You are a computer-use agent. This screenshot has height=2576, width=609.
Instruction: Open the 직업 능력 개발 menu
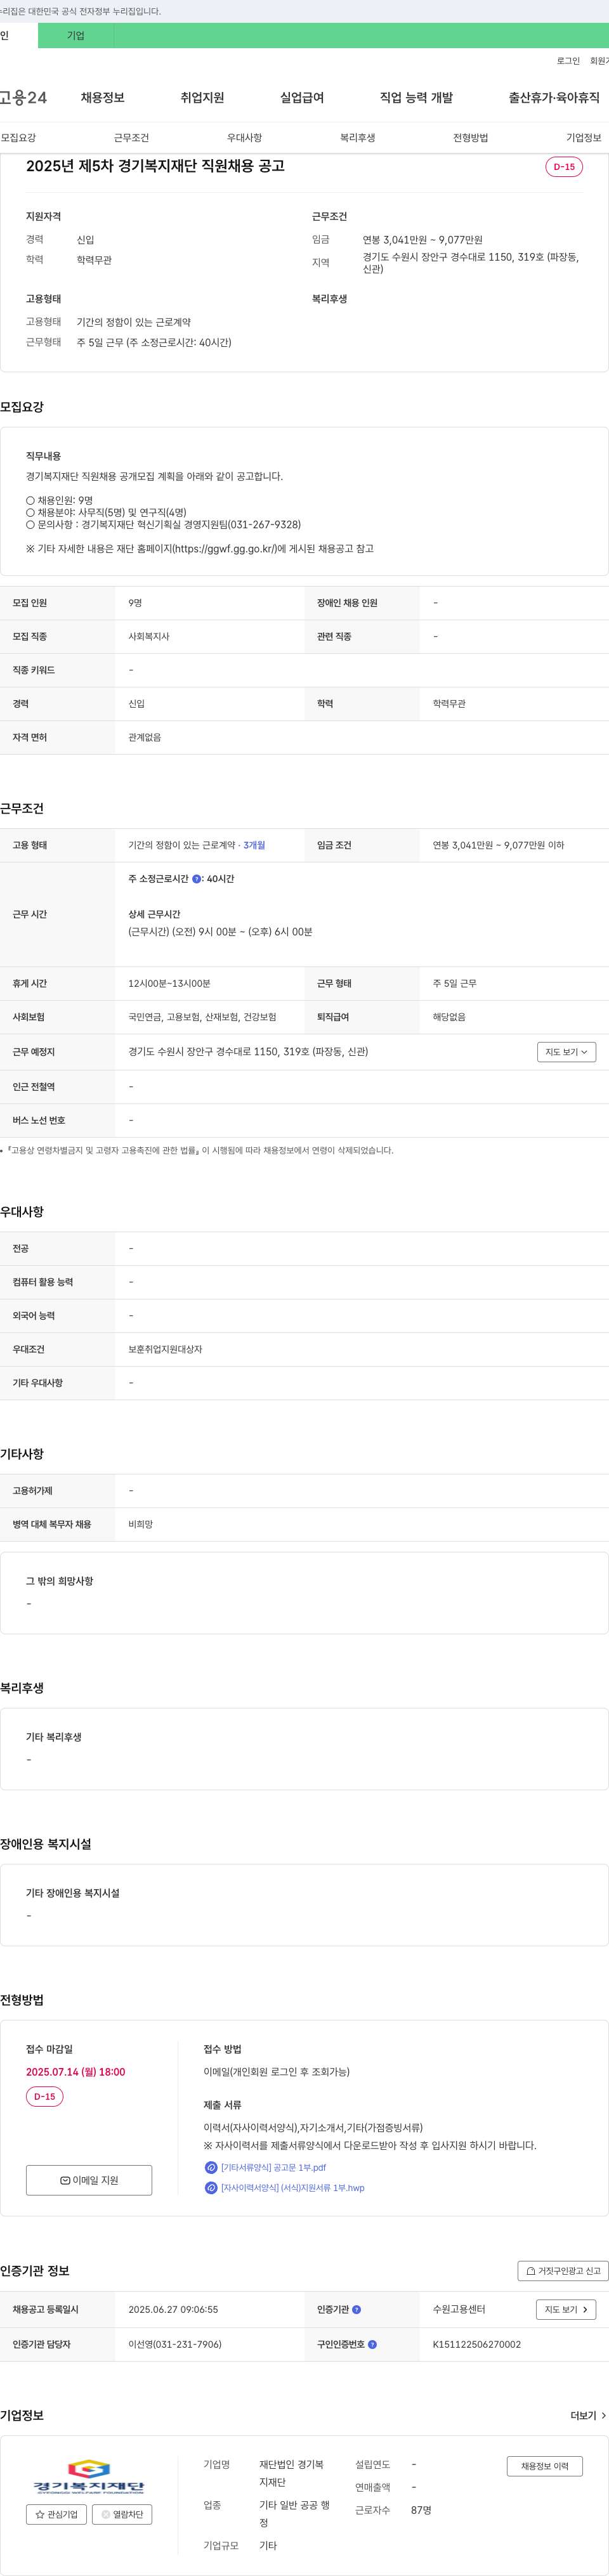point(416,98)
